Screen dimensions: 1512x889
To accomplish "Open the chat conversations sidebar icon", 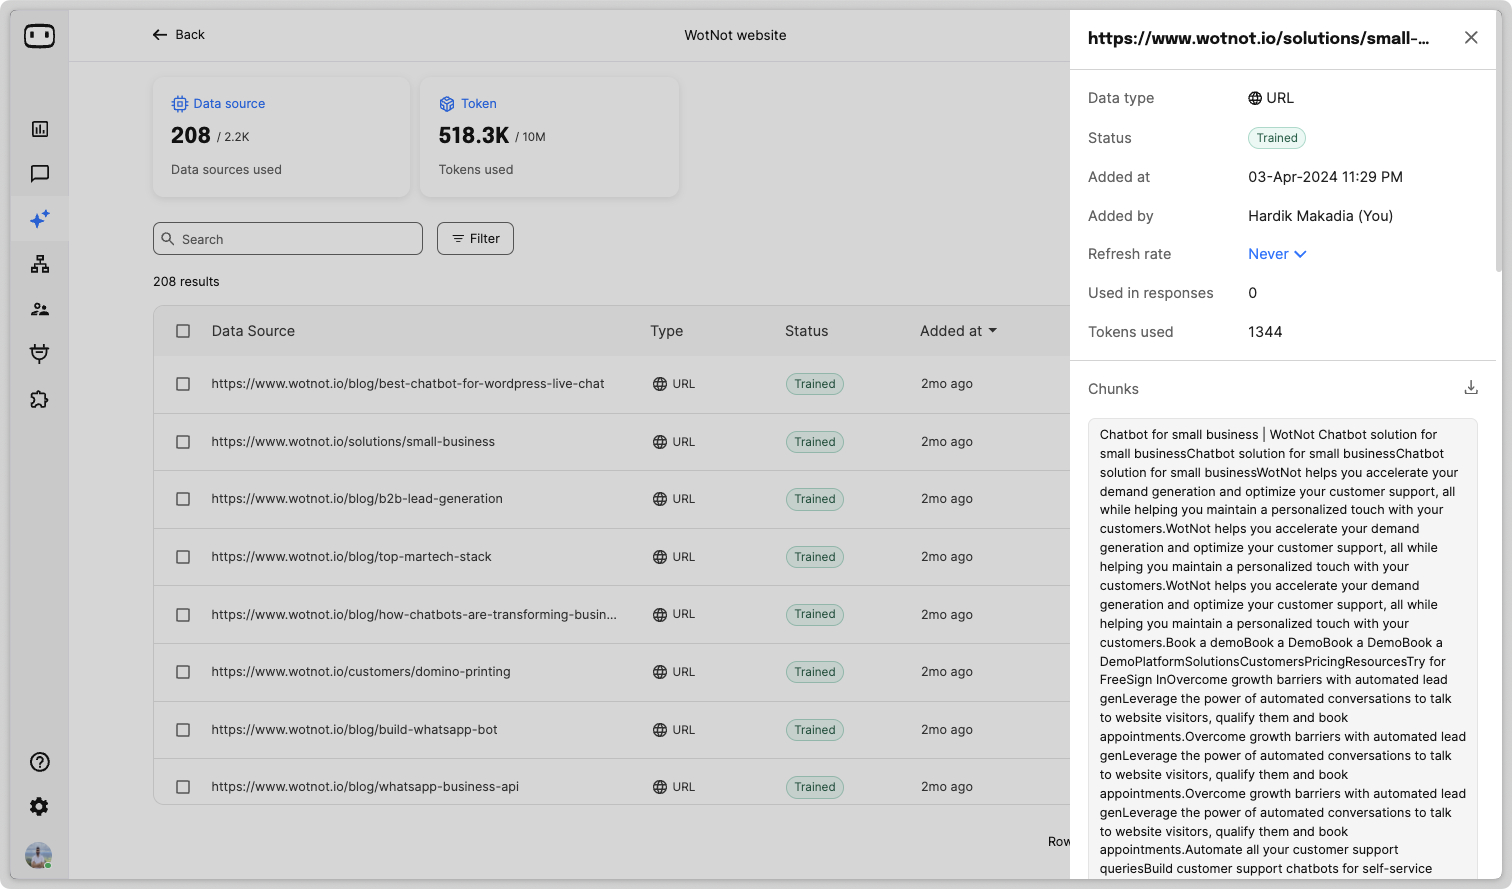I will pyautogui.click(x=40, y=174).
